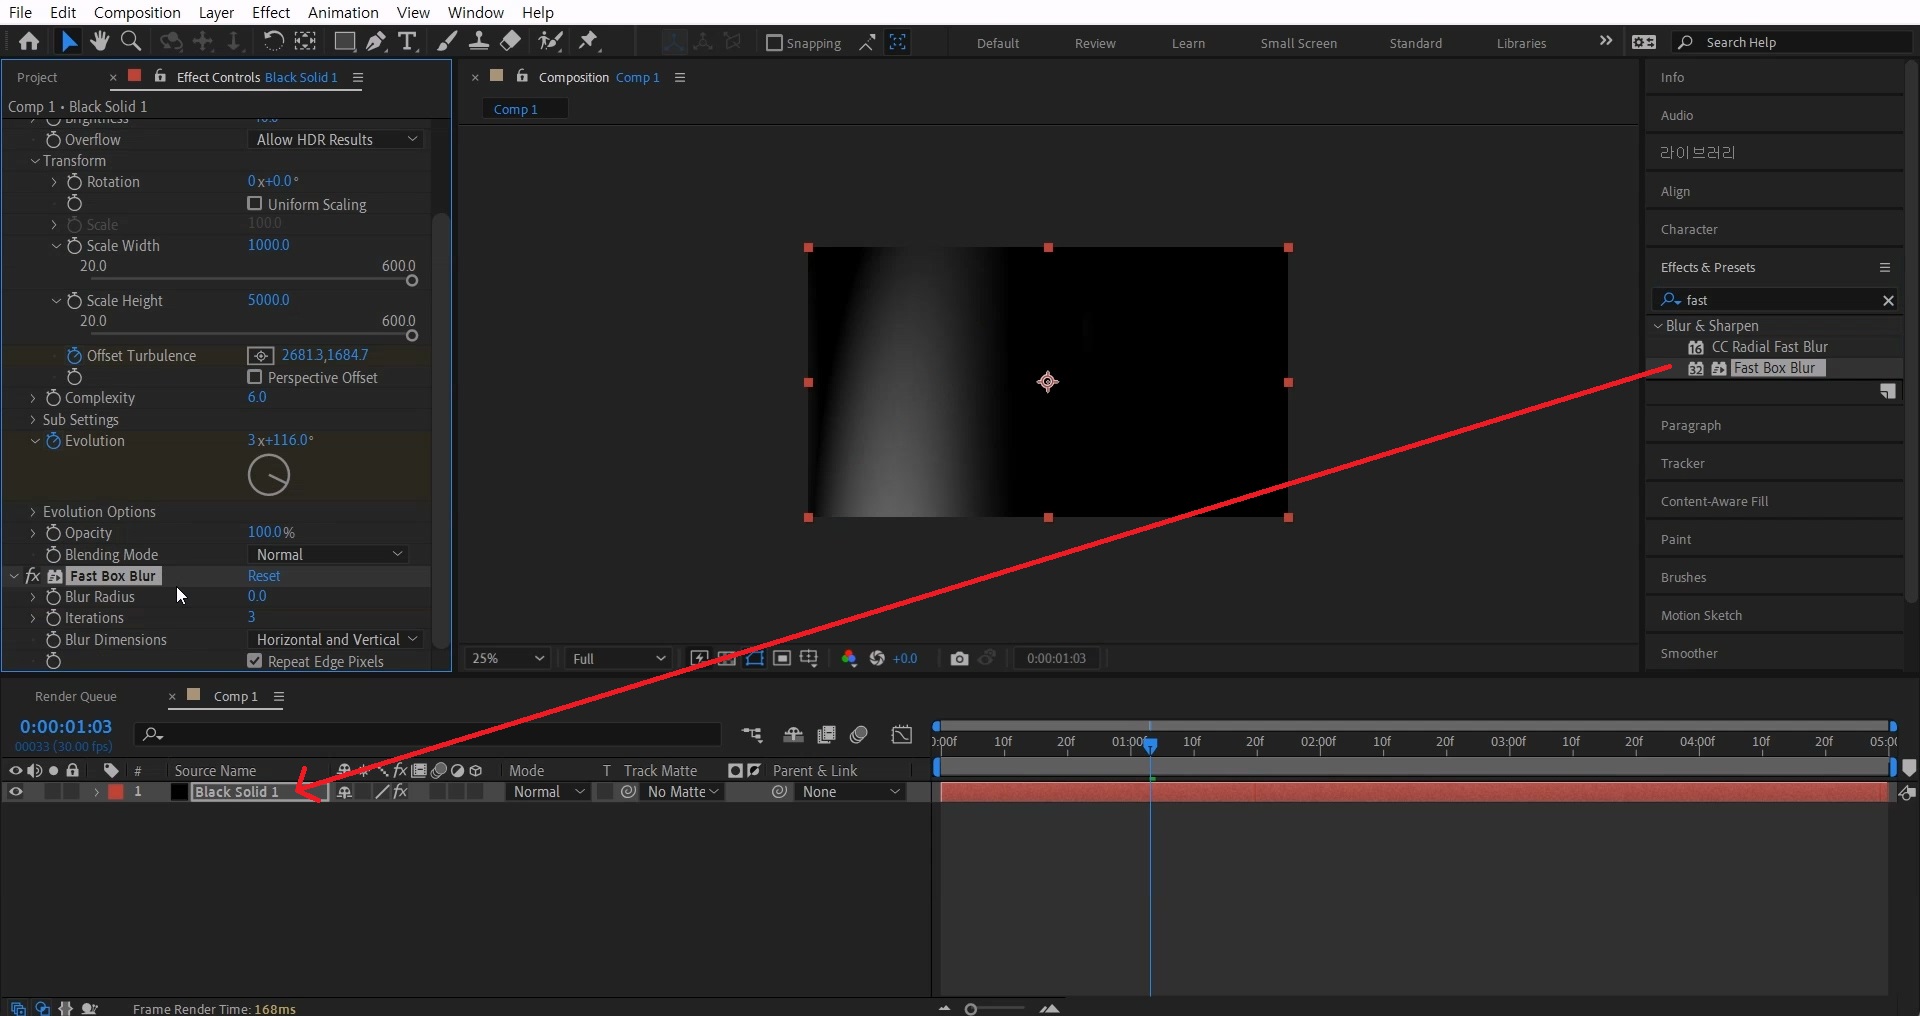Image resolution: width=1920 pixels, height=1016 pixels.
Task: Select the Learn workspace
Action: click(1188, 43)
